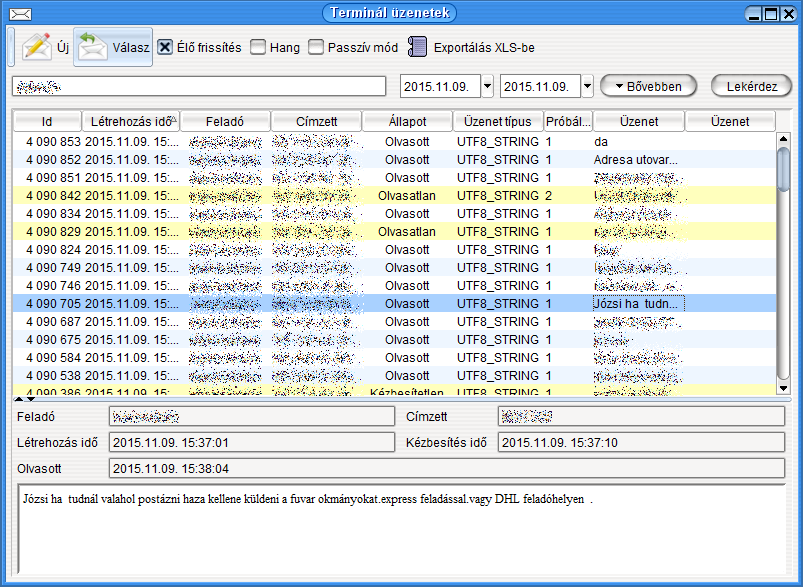The width and height of the screenshot is (803, 587).
Task: Maximize the Terminál üzenetek window
Action: (770, 13)
